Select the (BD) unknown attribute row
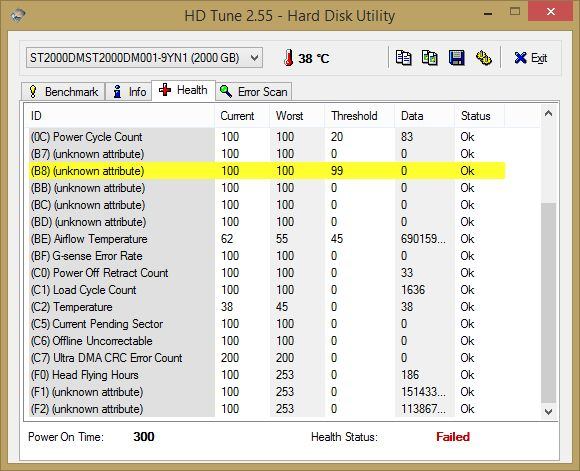The height and width of the screenshot is (471, 580). click(267, 222)
